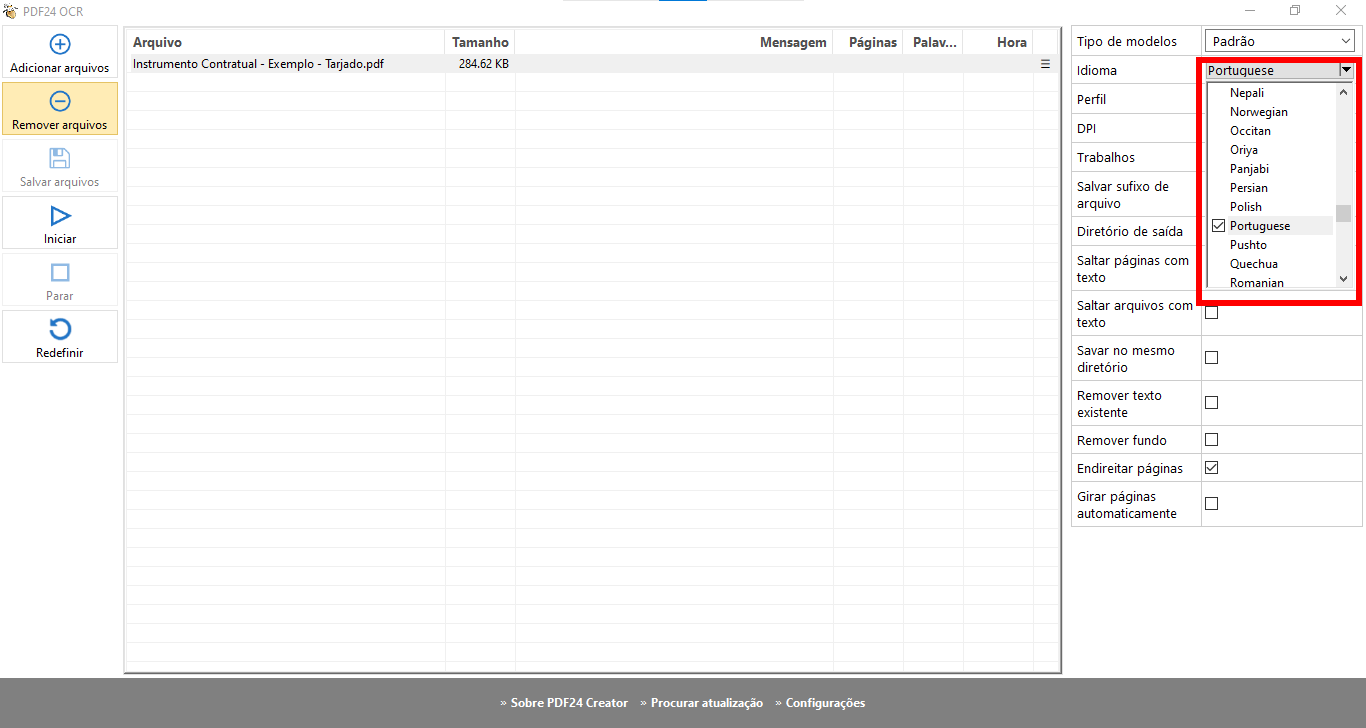
Task: Tick the Remover texto existente checkbox
Action: [1211, 403]
